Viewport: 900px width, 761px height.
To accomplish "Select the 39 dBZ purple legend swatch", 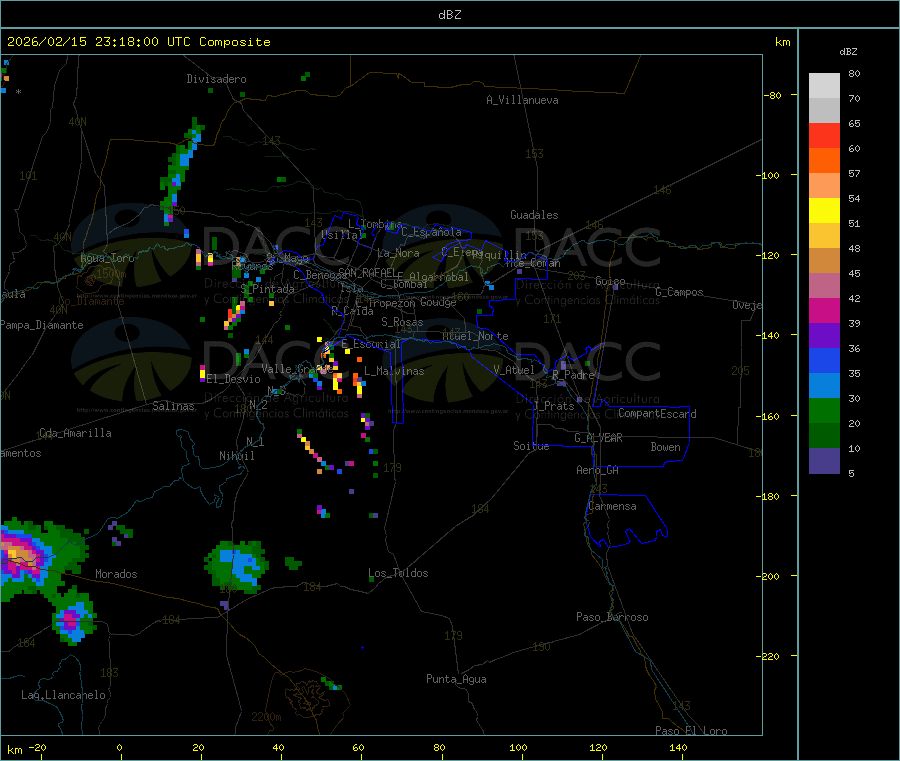I will coord(824,336).
